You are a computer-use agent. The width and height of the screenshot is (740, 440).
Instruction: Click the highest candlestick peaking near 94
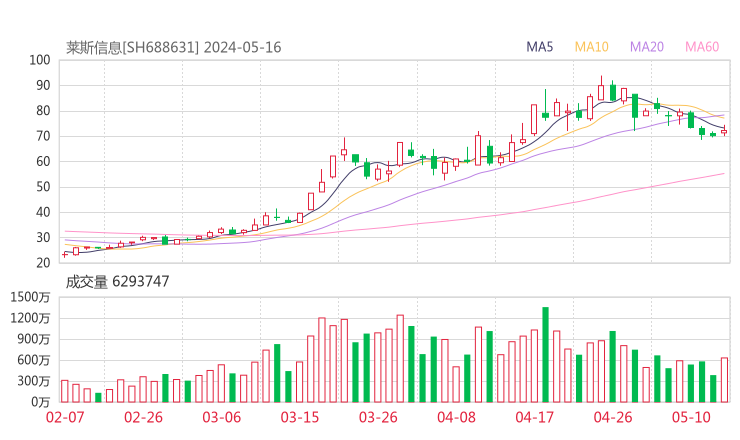[601, 88]
